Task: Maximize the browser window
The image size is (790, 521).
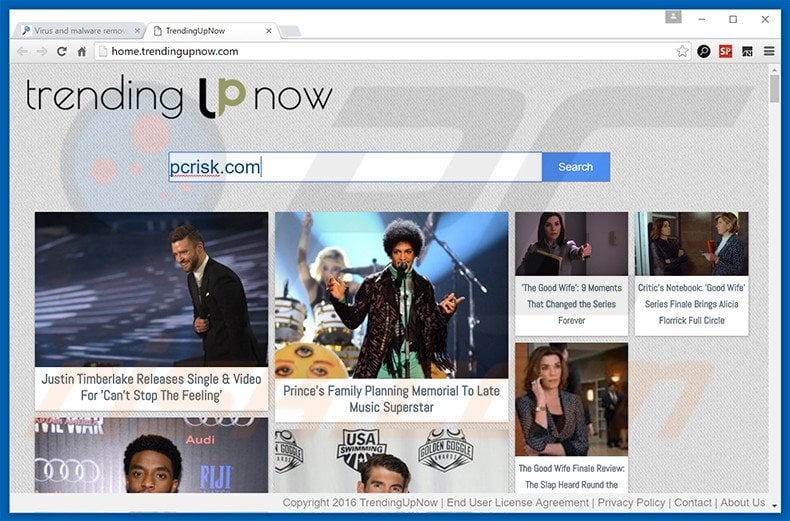Action: click(733, 19)
